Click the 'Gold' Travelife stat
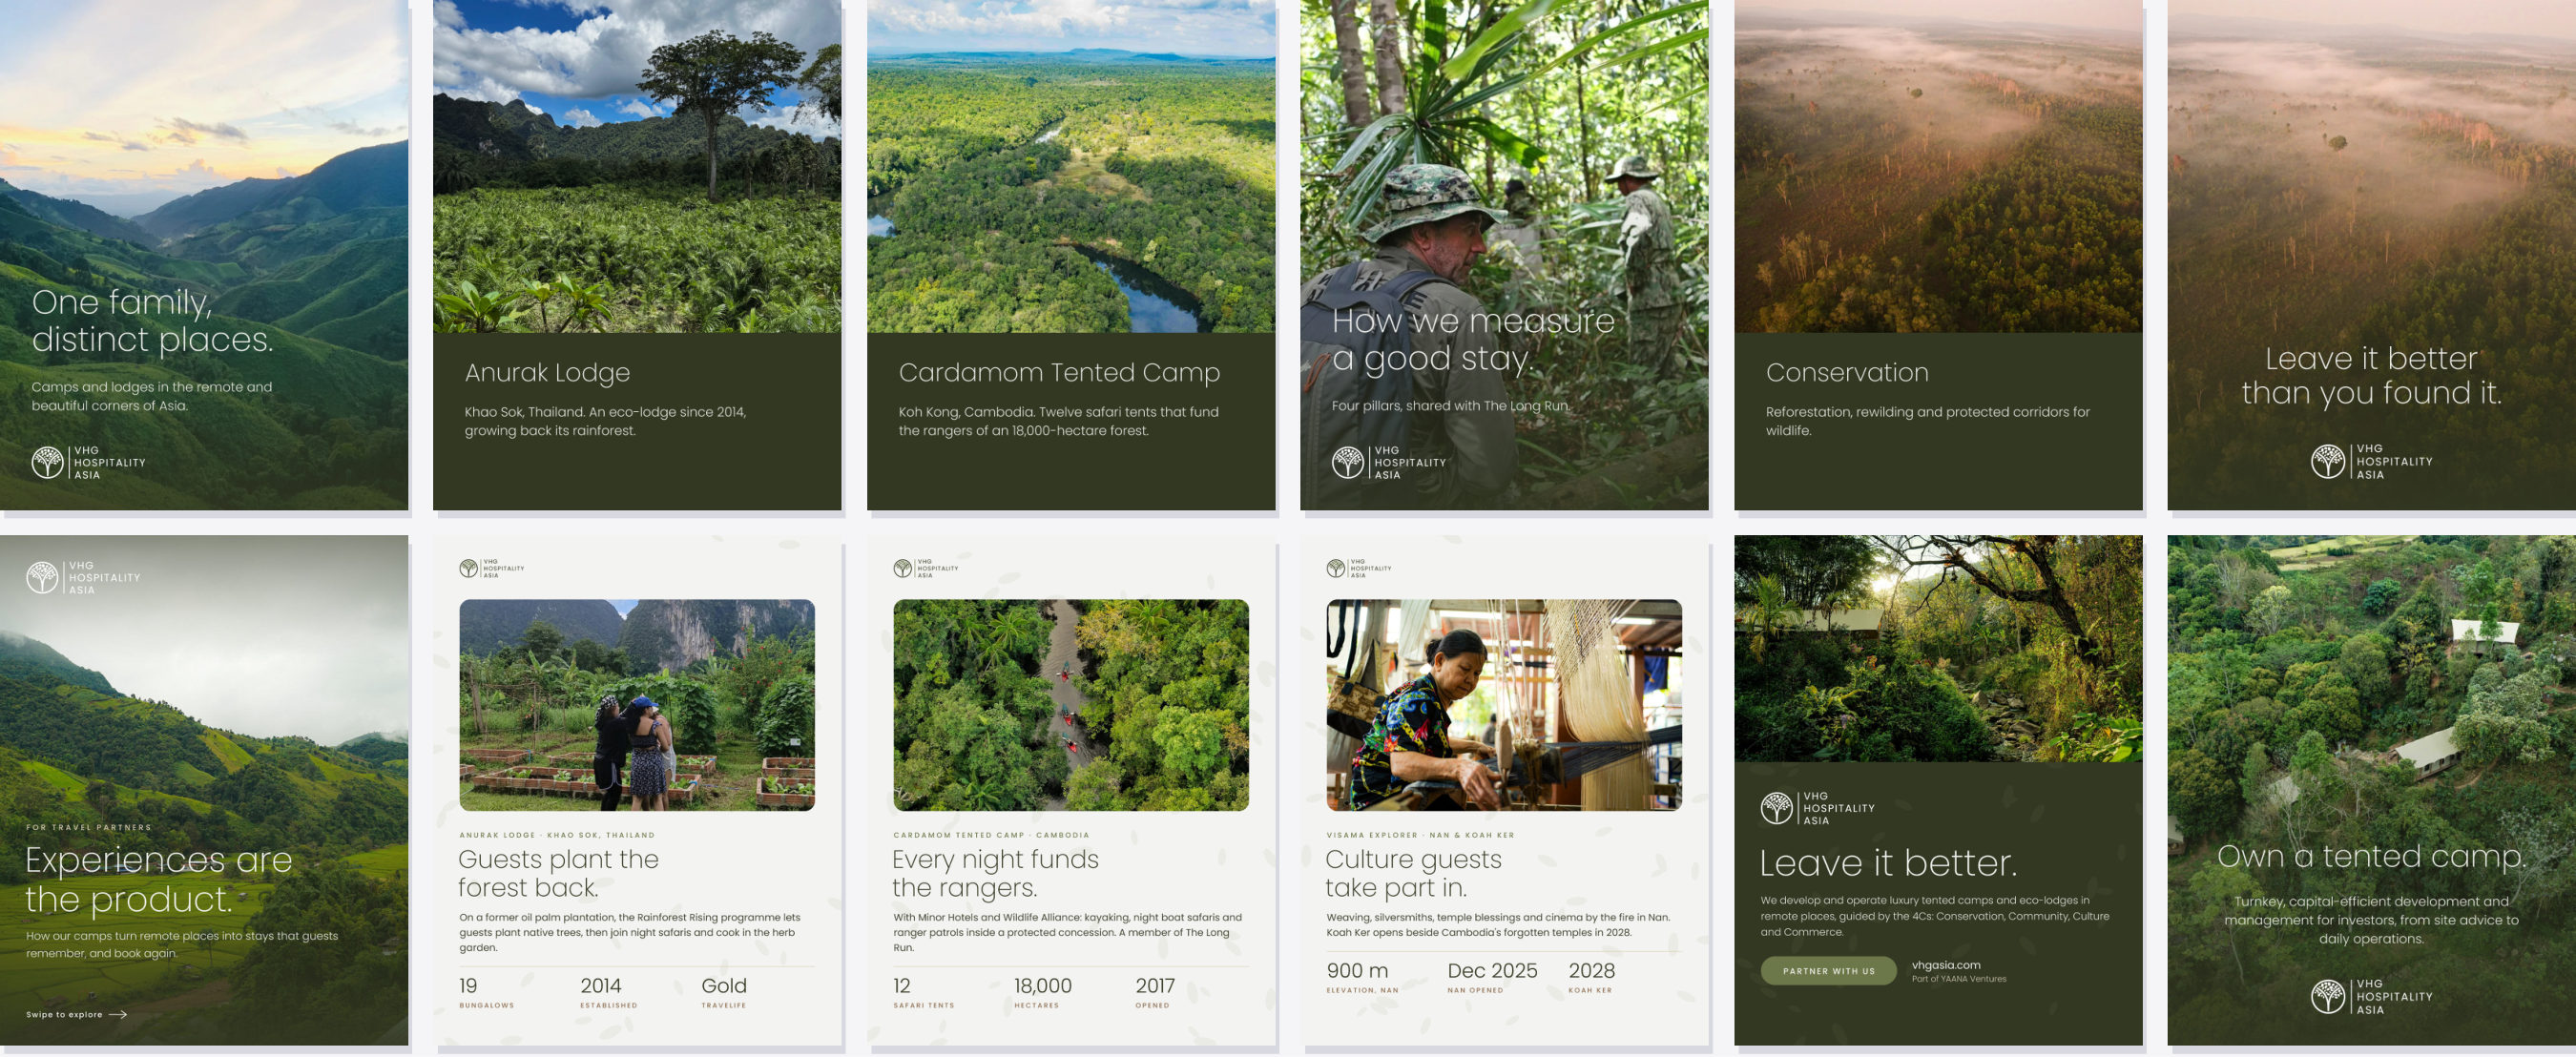This screenshot has width=2576, height=1057. point(724,986)
